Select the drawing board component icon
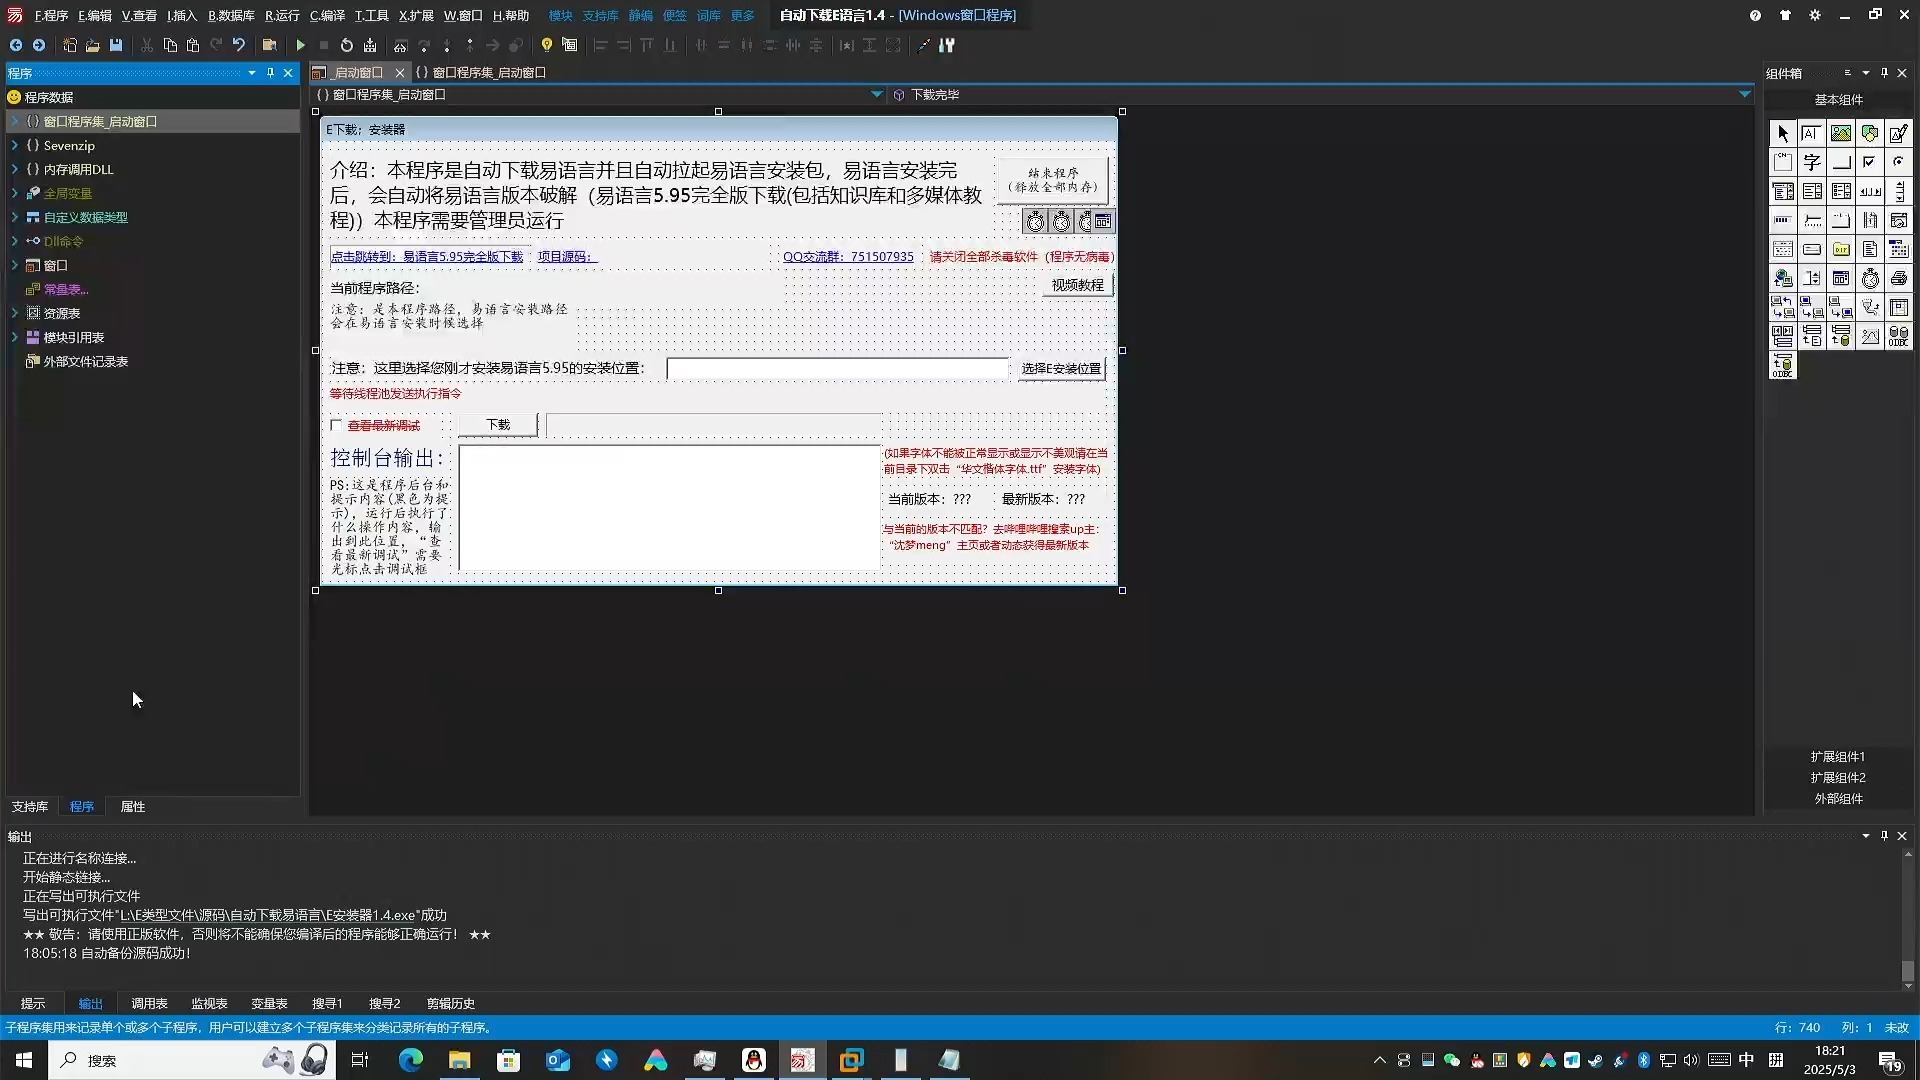The image size is (1920, 1080). tap(1899, 133)
